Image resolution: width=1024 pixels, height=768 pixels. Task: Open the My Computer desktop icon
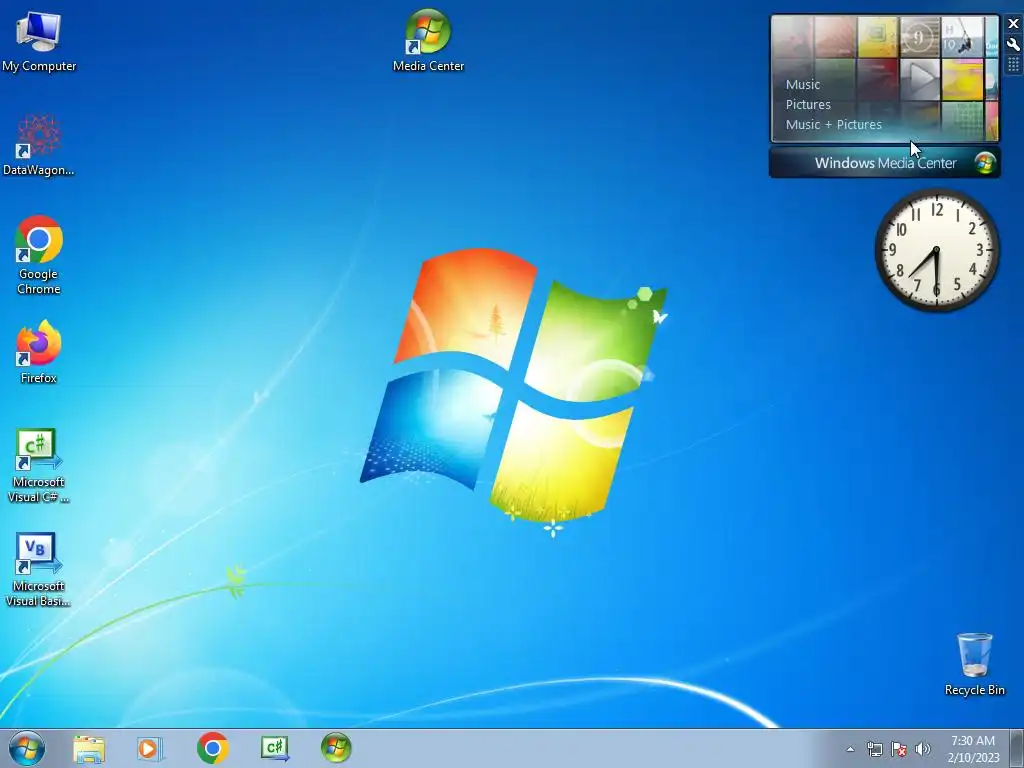pos(39,40)
